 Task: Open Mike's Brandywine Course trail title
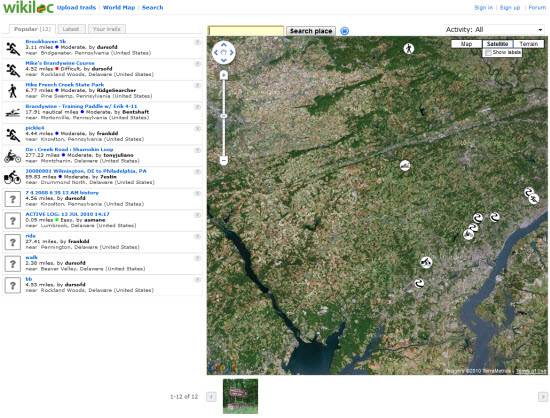[60, 63]
